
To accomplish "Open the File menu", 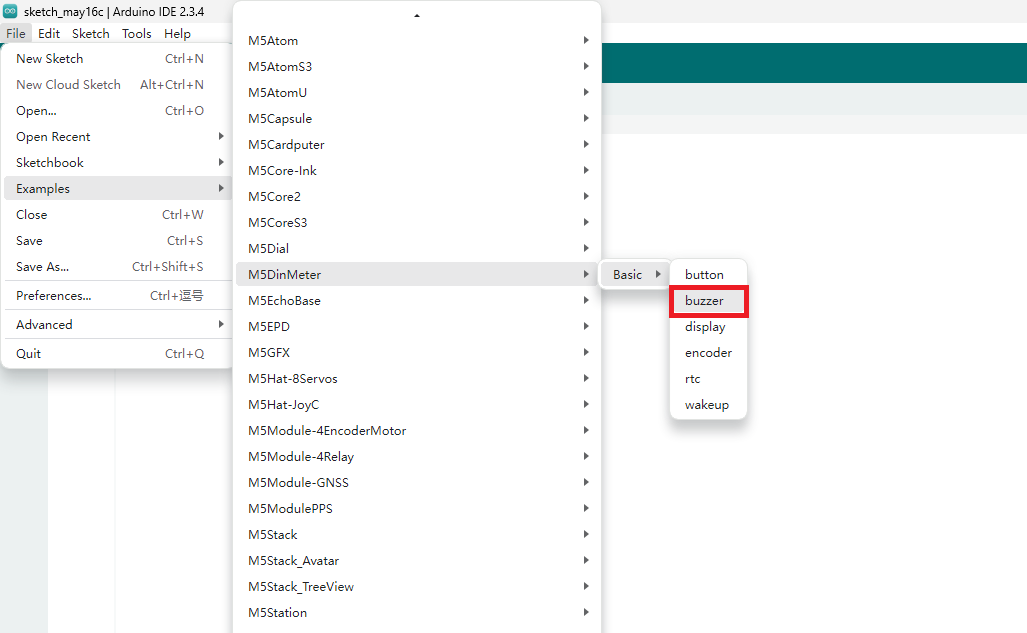I will click(16, 33).
